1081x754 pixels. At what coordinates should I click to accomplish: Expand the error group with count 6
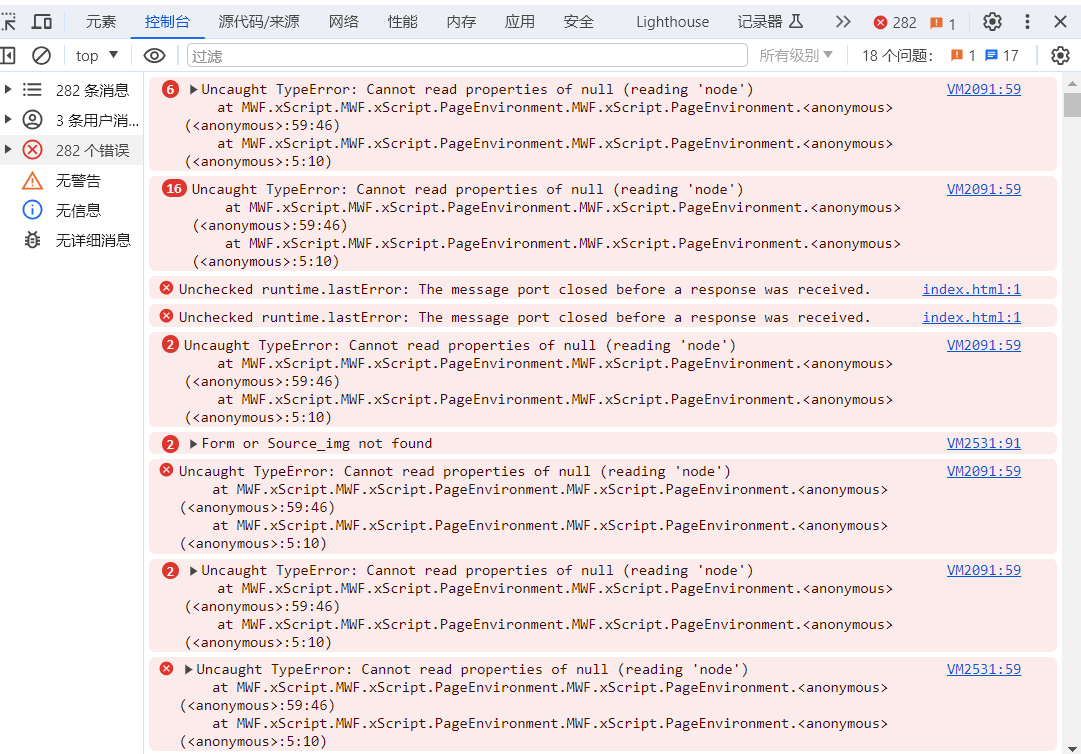pos(193,90)
